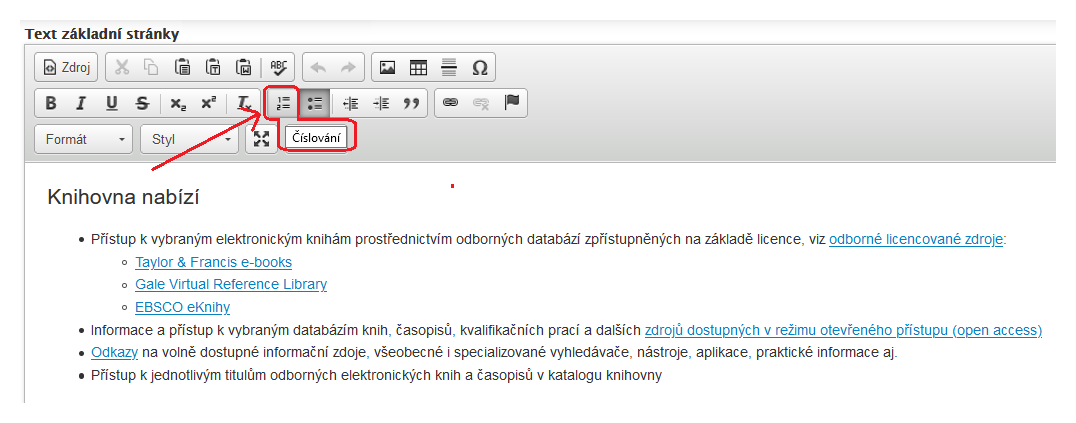Click the Increase indent icon
This screenshot has width=1076, height=423.
[381, 103]
